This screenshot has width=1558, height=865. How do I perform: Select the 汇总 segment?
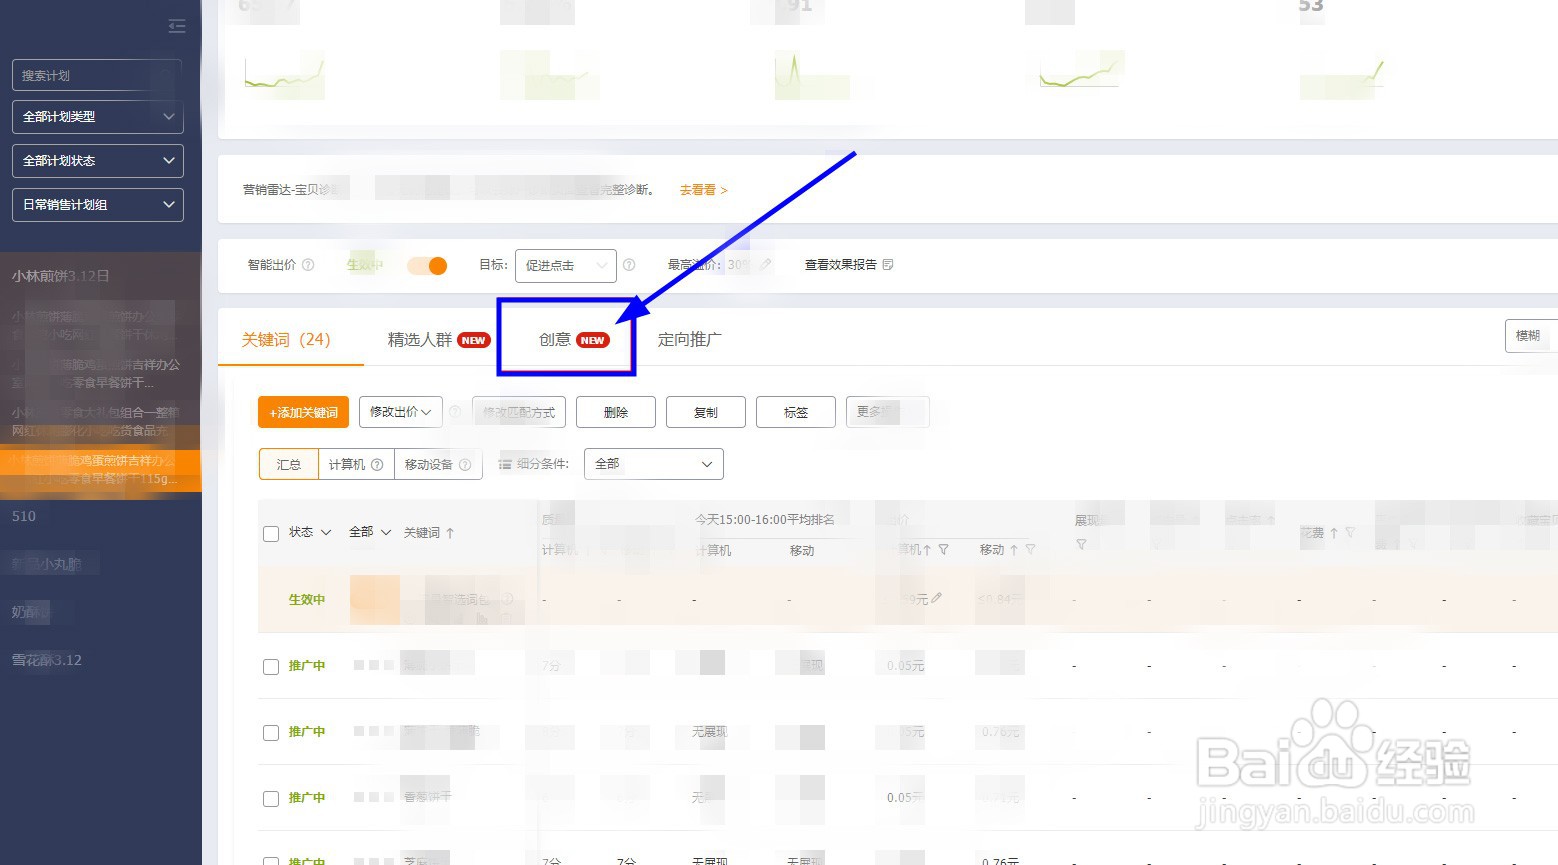point(288,465)
